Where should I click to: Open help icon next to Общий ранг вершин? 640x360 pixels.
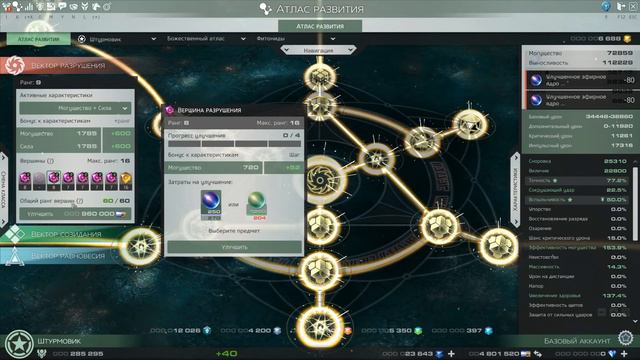80,201
